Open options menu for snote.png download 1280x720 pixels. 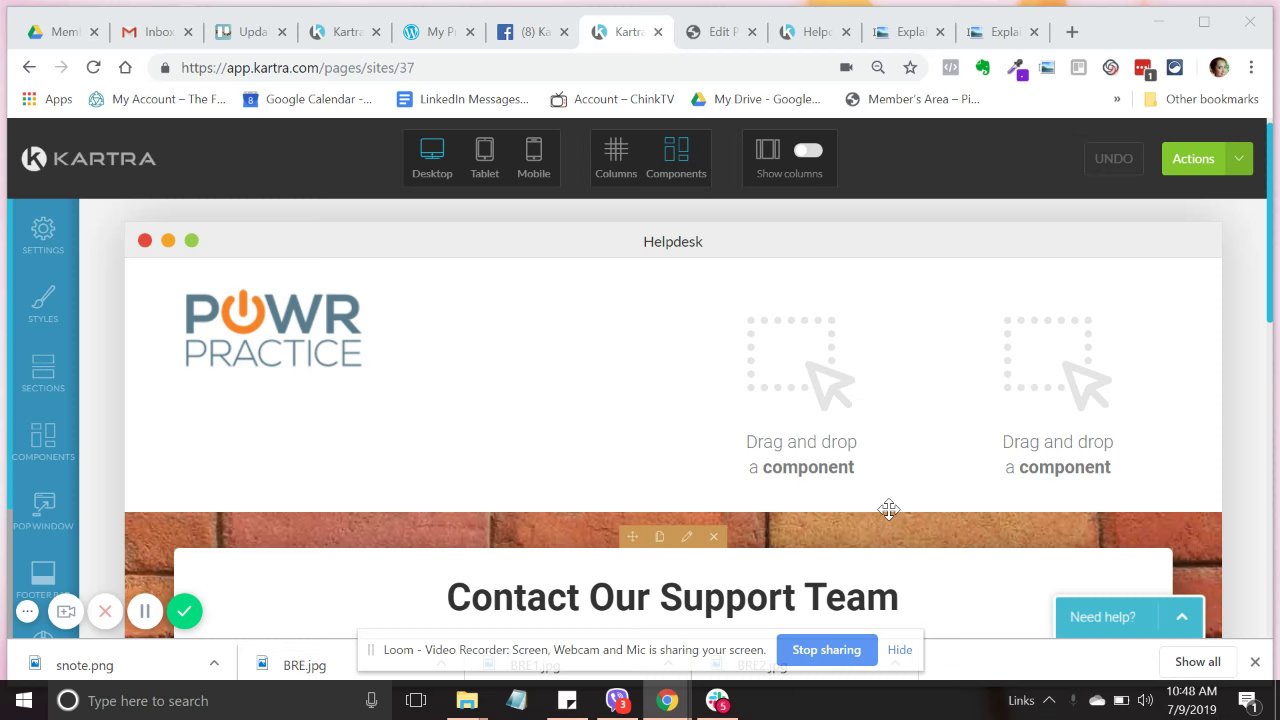click(214, 663)
